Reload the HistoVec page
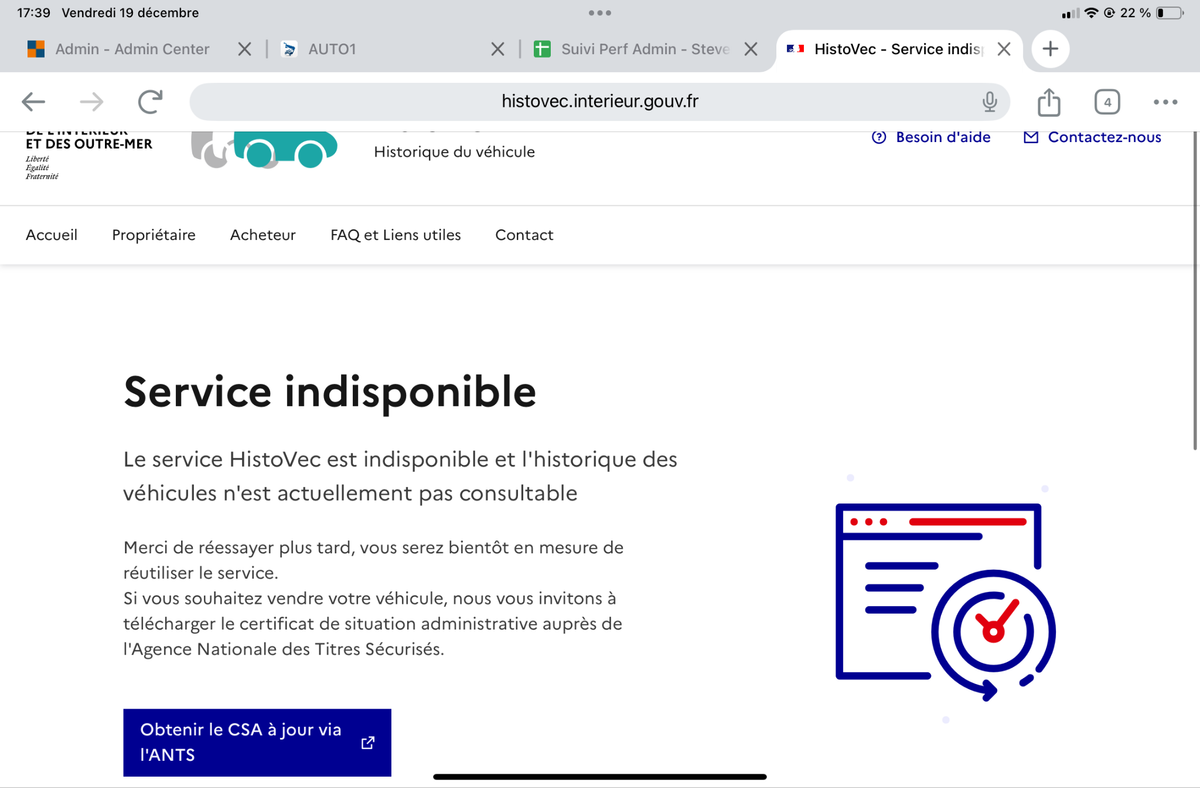 click(150, 101)
